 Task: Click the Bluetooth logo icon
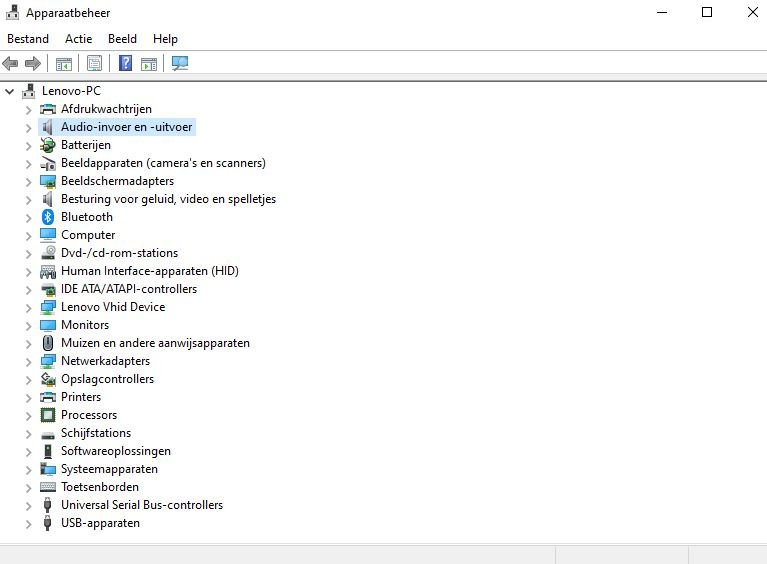48,217
